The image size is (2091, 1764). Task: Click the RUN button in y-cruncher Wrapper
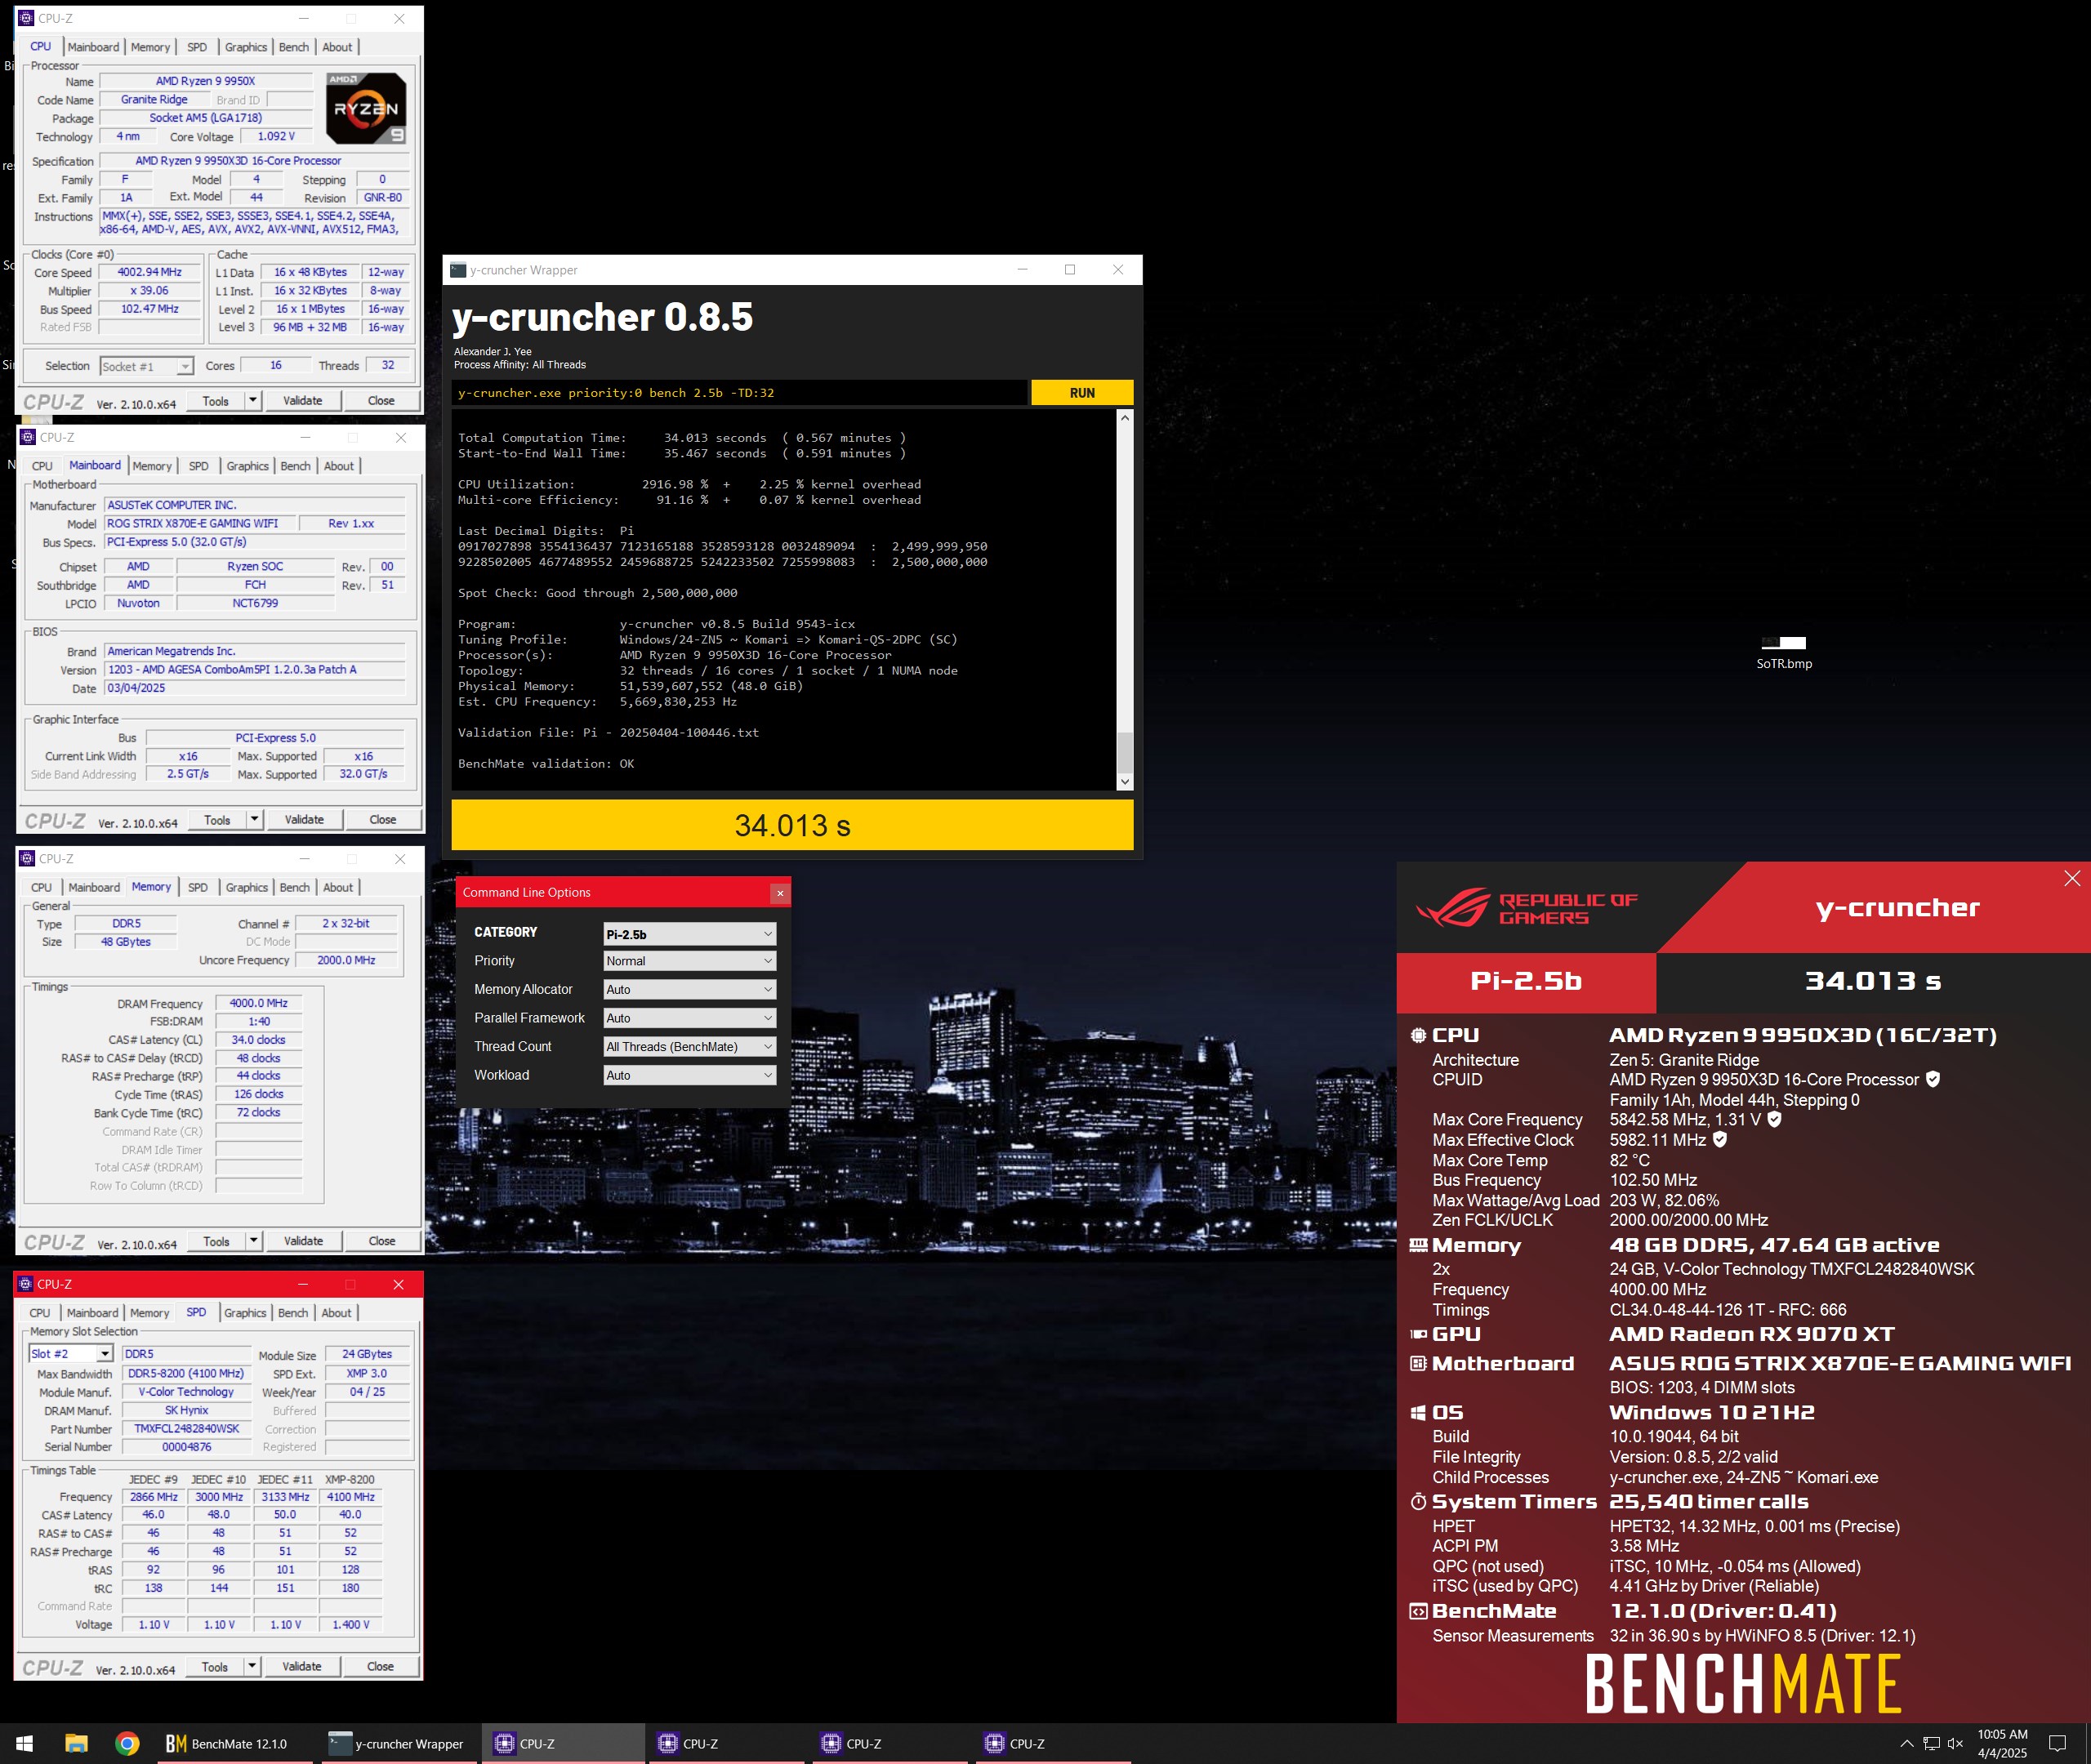(1082, 393)
